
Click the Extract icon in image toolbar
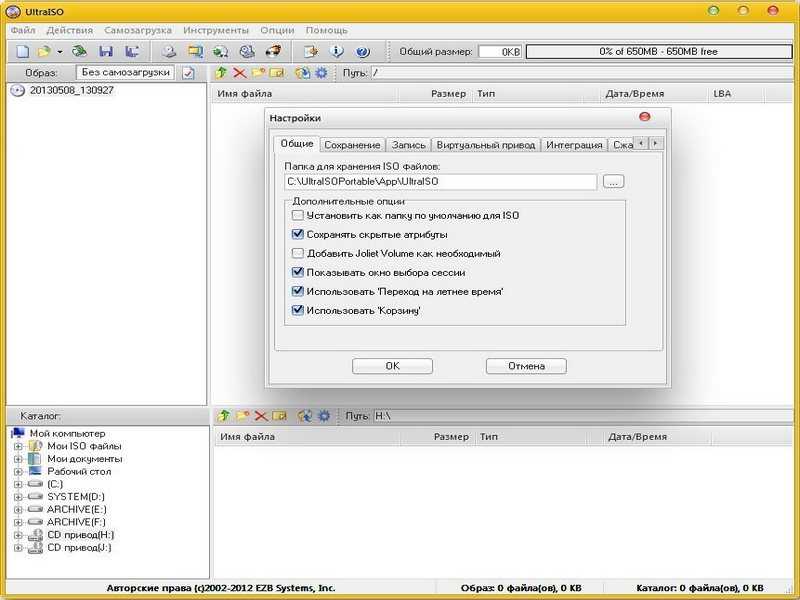click(302, 73)
